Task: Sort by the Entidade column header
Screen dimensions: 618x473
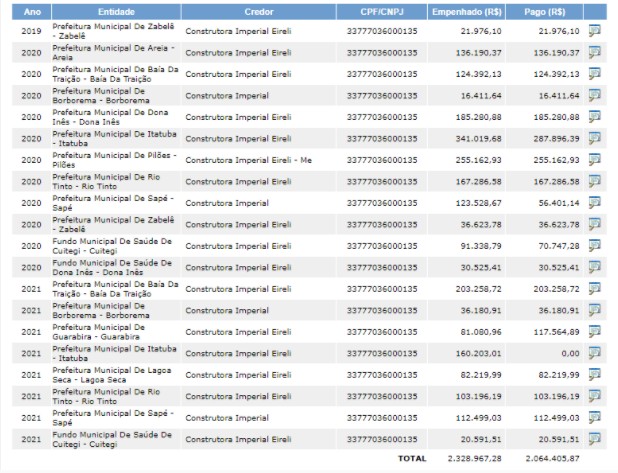Action: (116, 12)
